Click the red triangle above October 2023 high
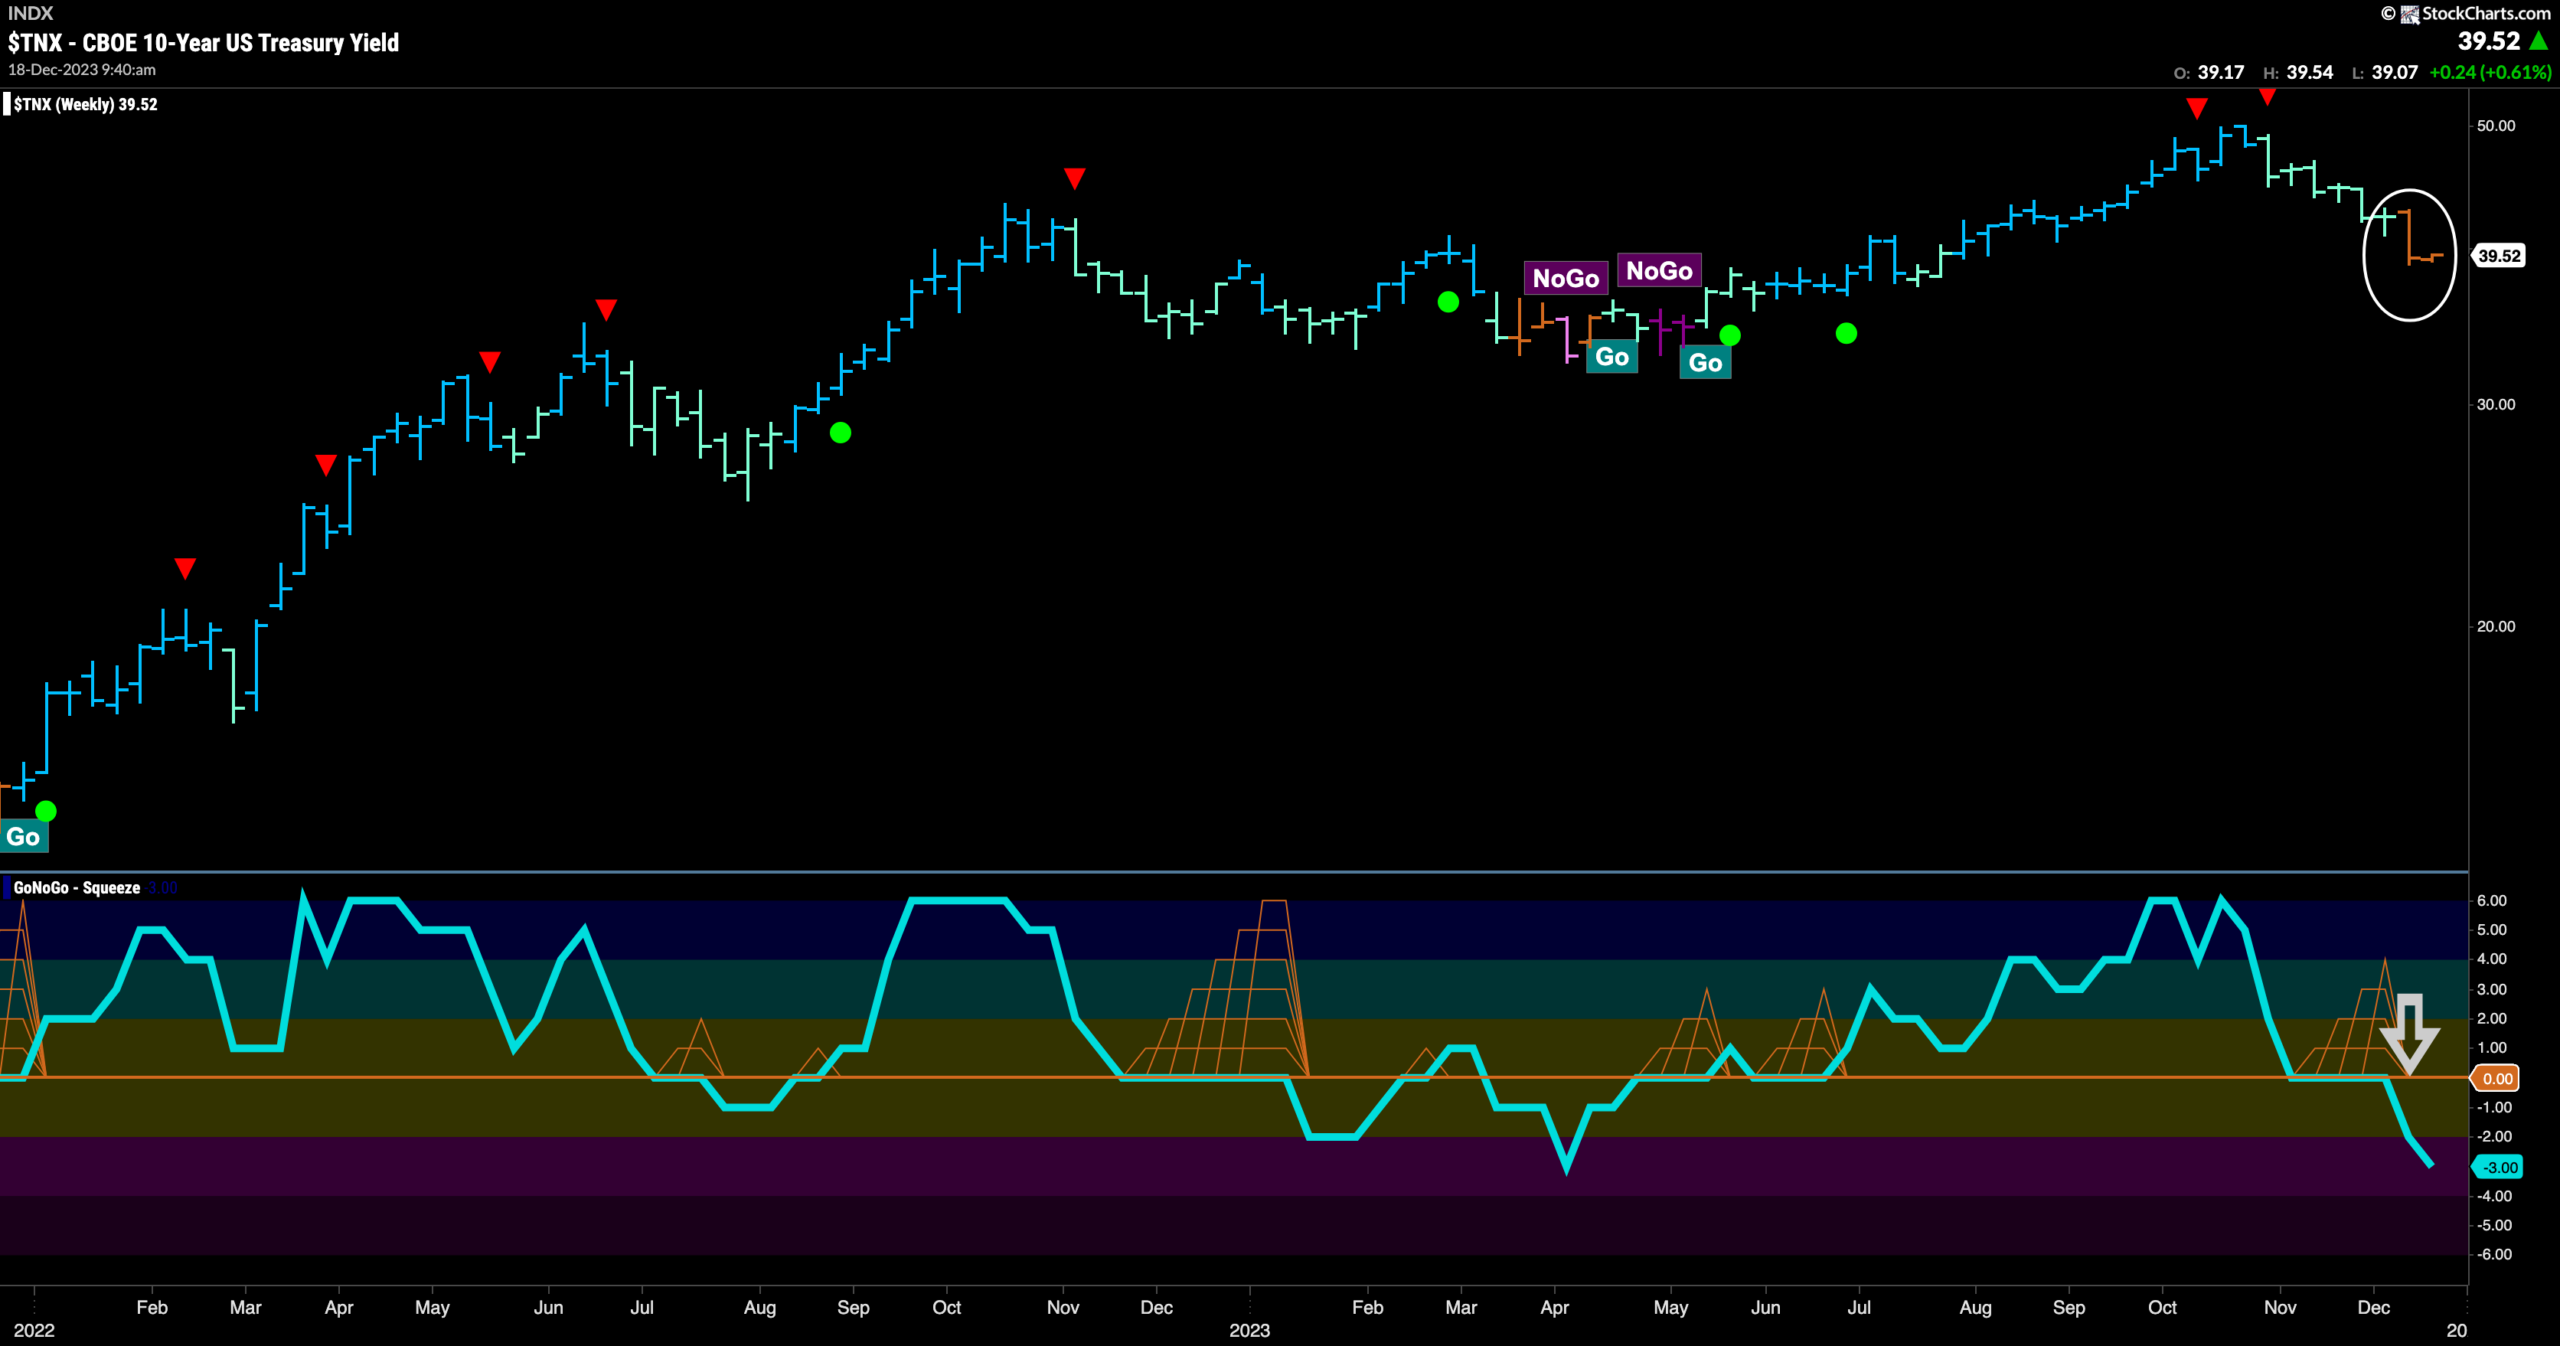 (2196, 108)
